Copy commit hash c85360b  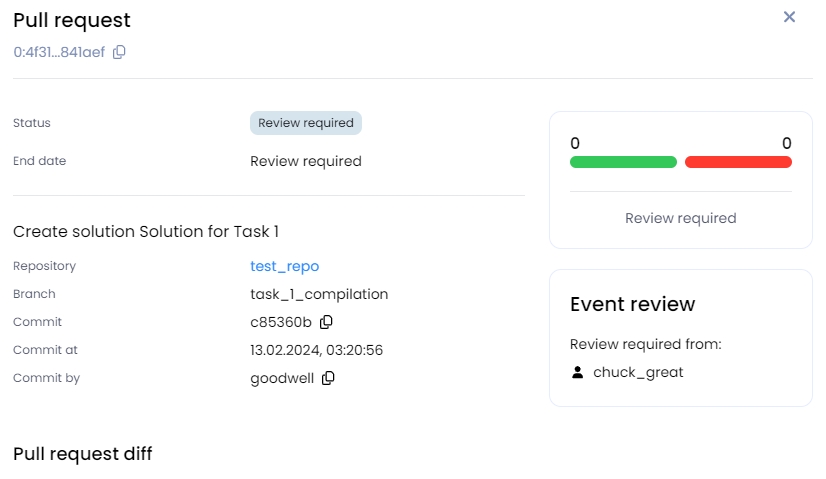(326, 322)
